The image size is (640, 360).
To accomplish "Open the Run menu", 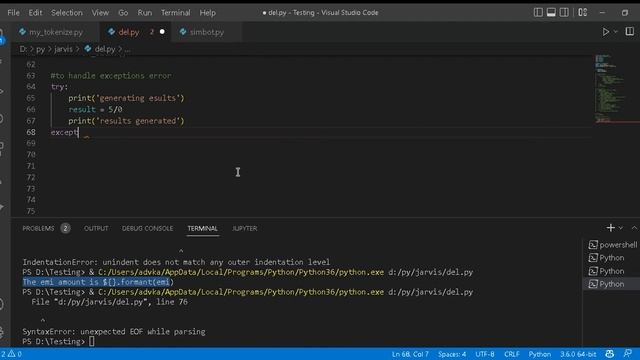I will [x=144, y=13].
